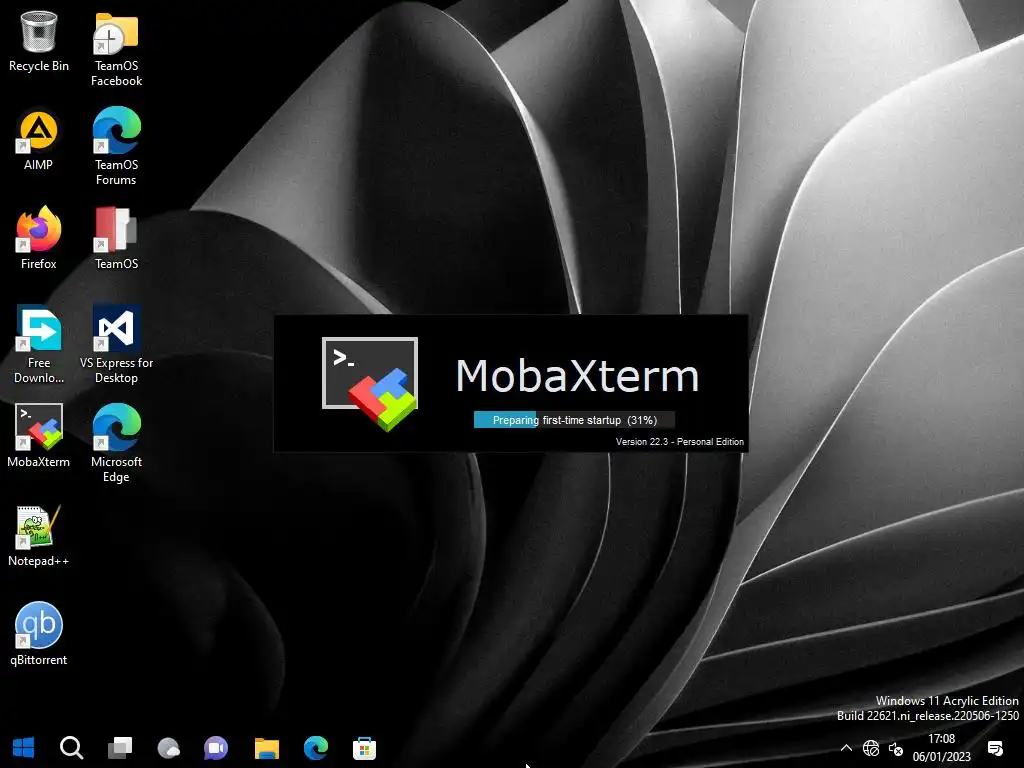Show hidden system tray icons
Image resolution: width=1024 pixels, height=768 pixels.
click(x=846, y=748)
